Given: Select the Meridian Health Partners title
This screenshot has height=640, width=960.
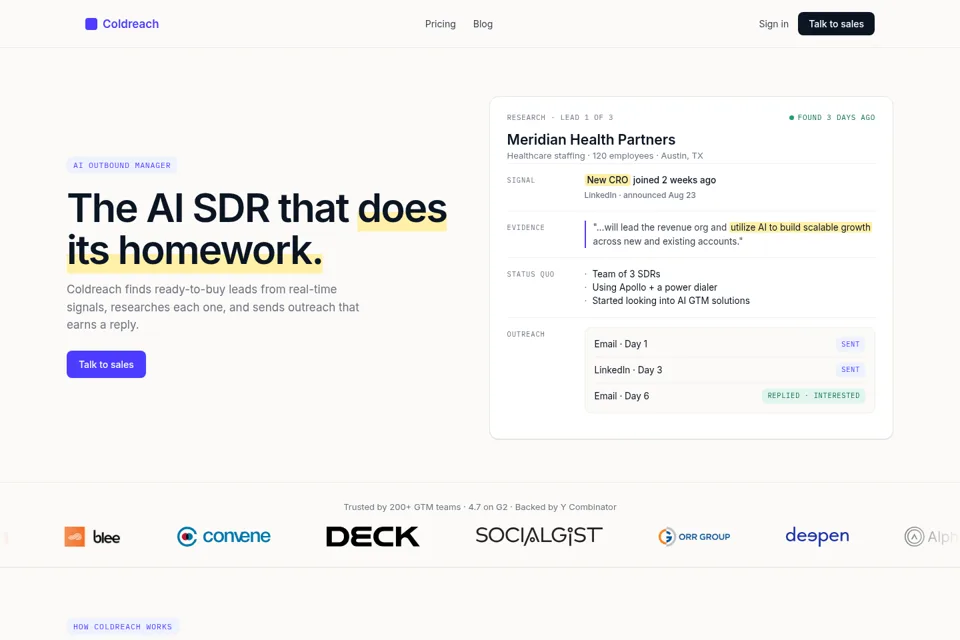Looking at the screenshot, I should (591, 140).
